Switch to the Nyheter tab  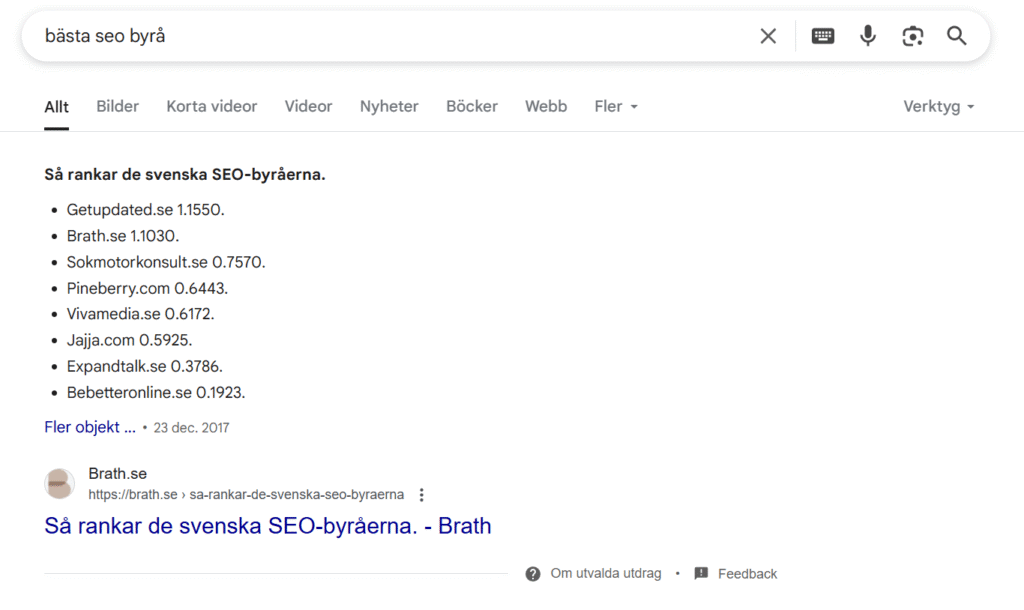coord(389,106)
